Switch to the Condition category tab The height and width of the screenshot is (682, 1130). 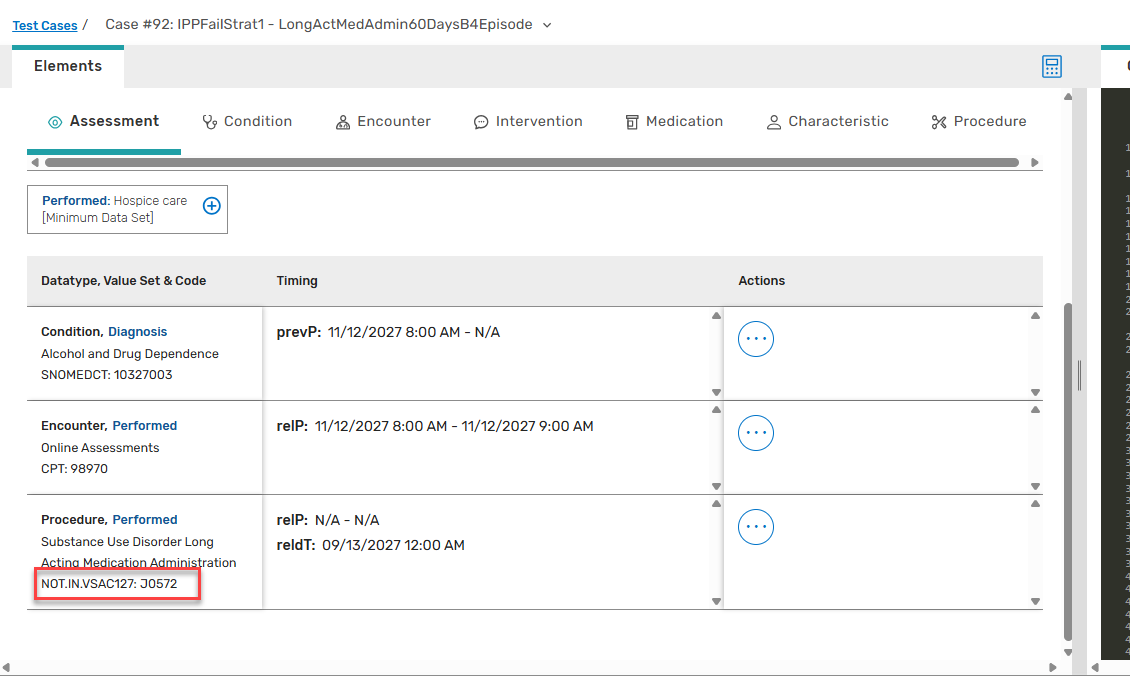[x=247, y=122]
